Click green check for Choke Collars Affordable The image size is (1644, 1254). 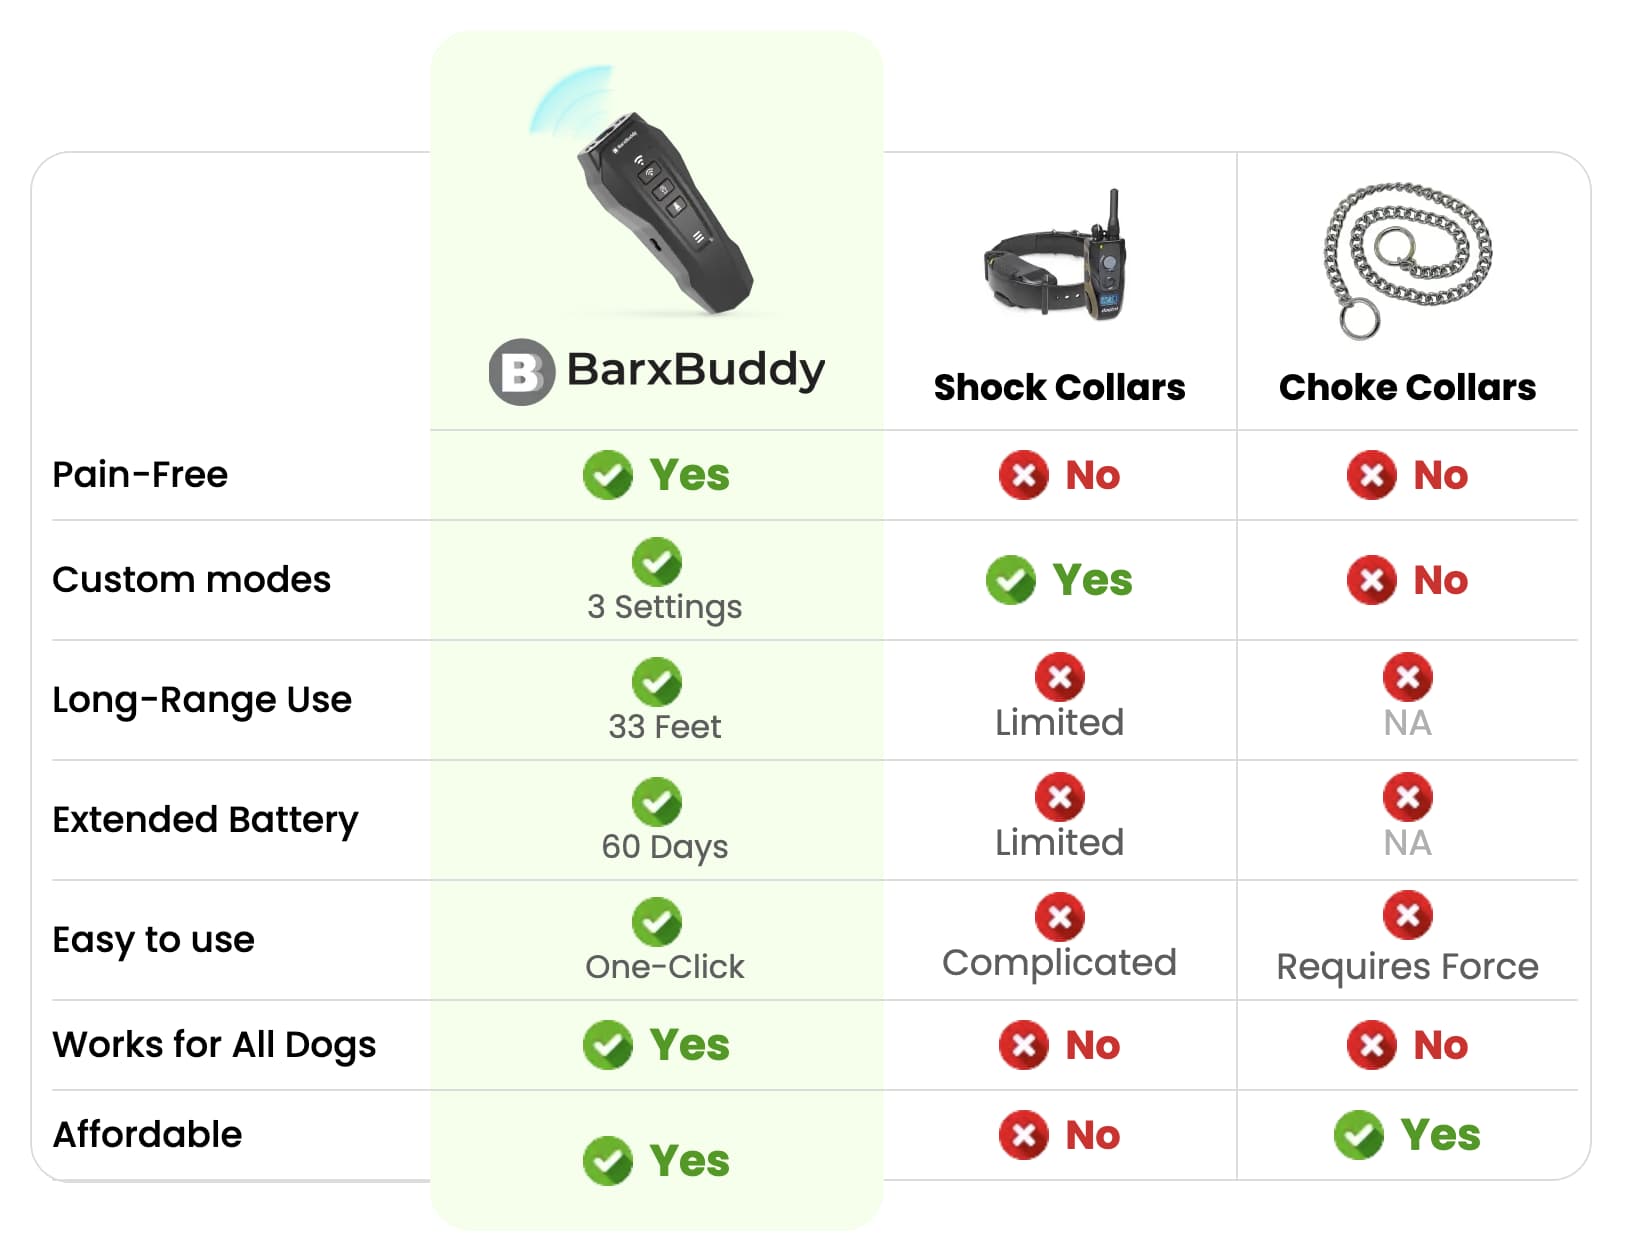[1359, 1135]
